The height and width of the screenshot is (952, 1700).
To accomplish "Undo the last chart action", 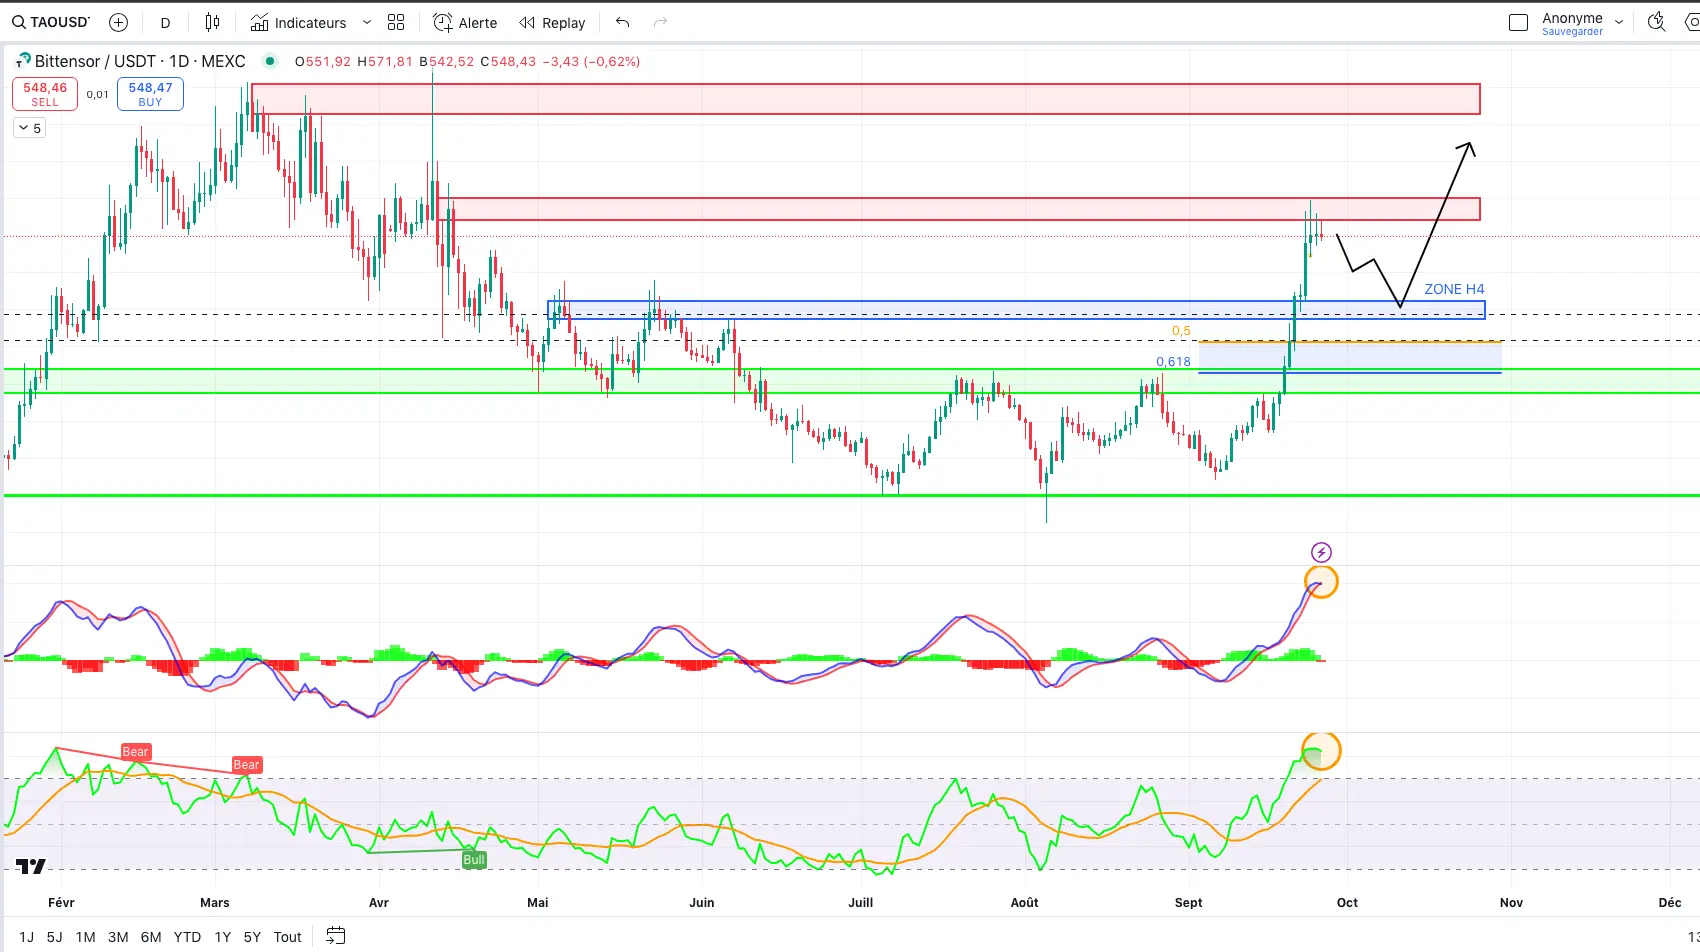I will click(622, 22).
